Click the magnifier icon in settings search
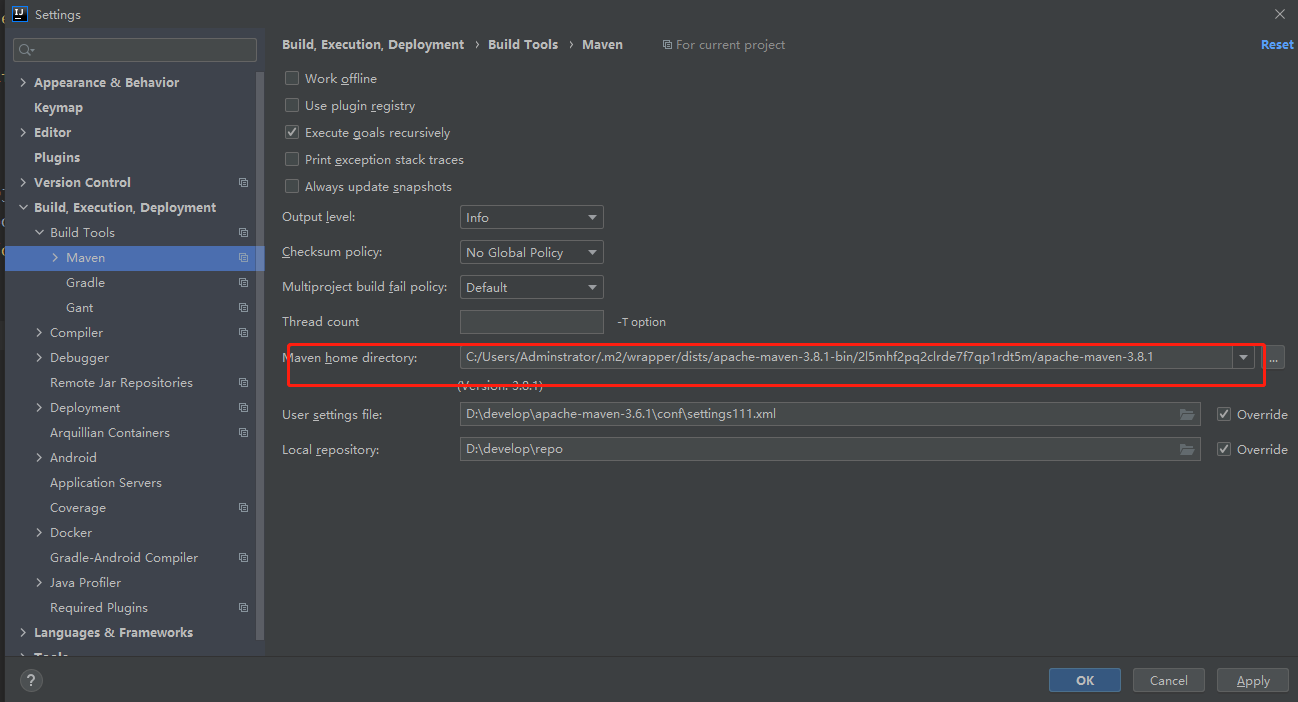 click(26, 49)
